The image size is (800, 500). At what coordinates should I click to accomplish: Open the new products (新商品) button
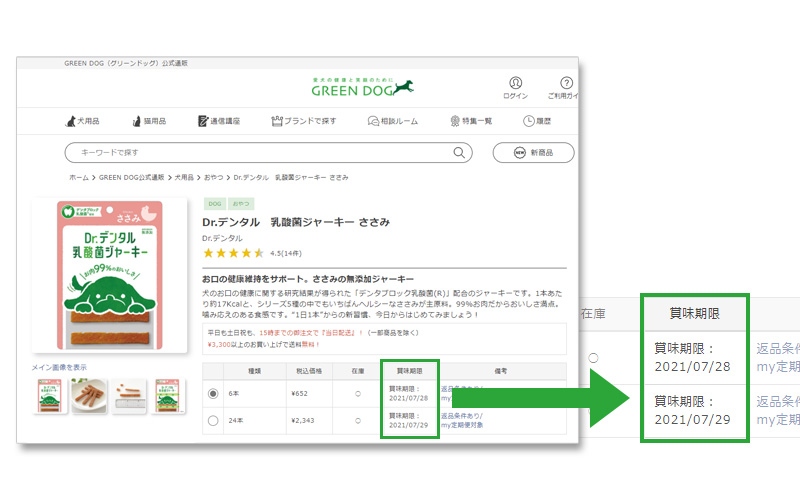tap(533, 153)
